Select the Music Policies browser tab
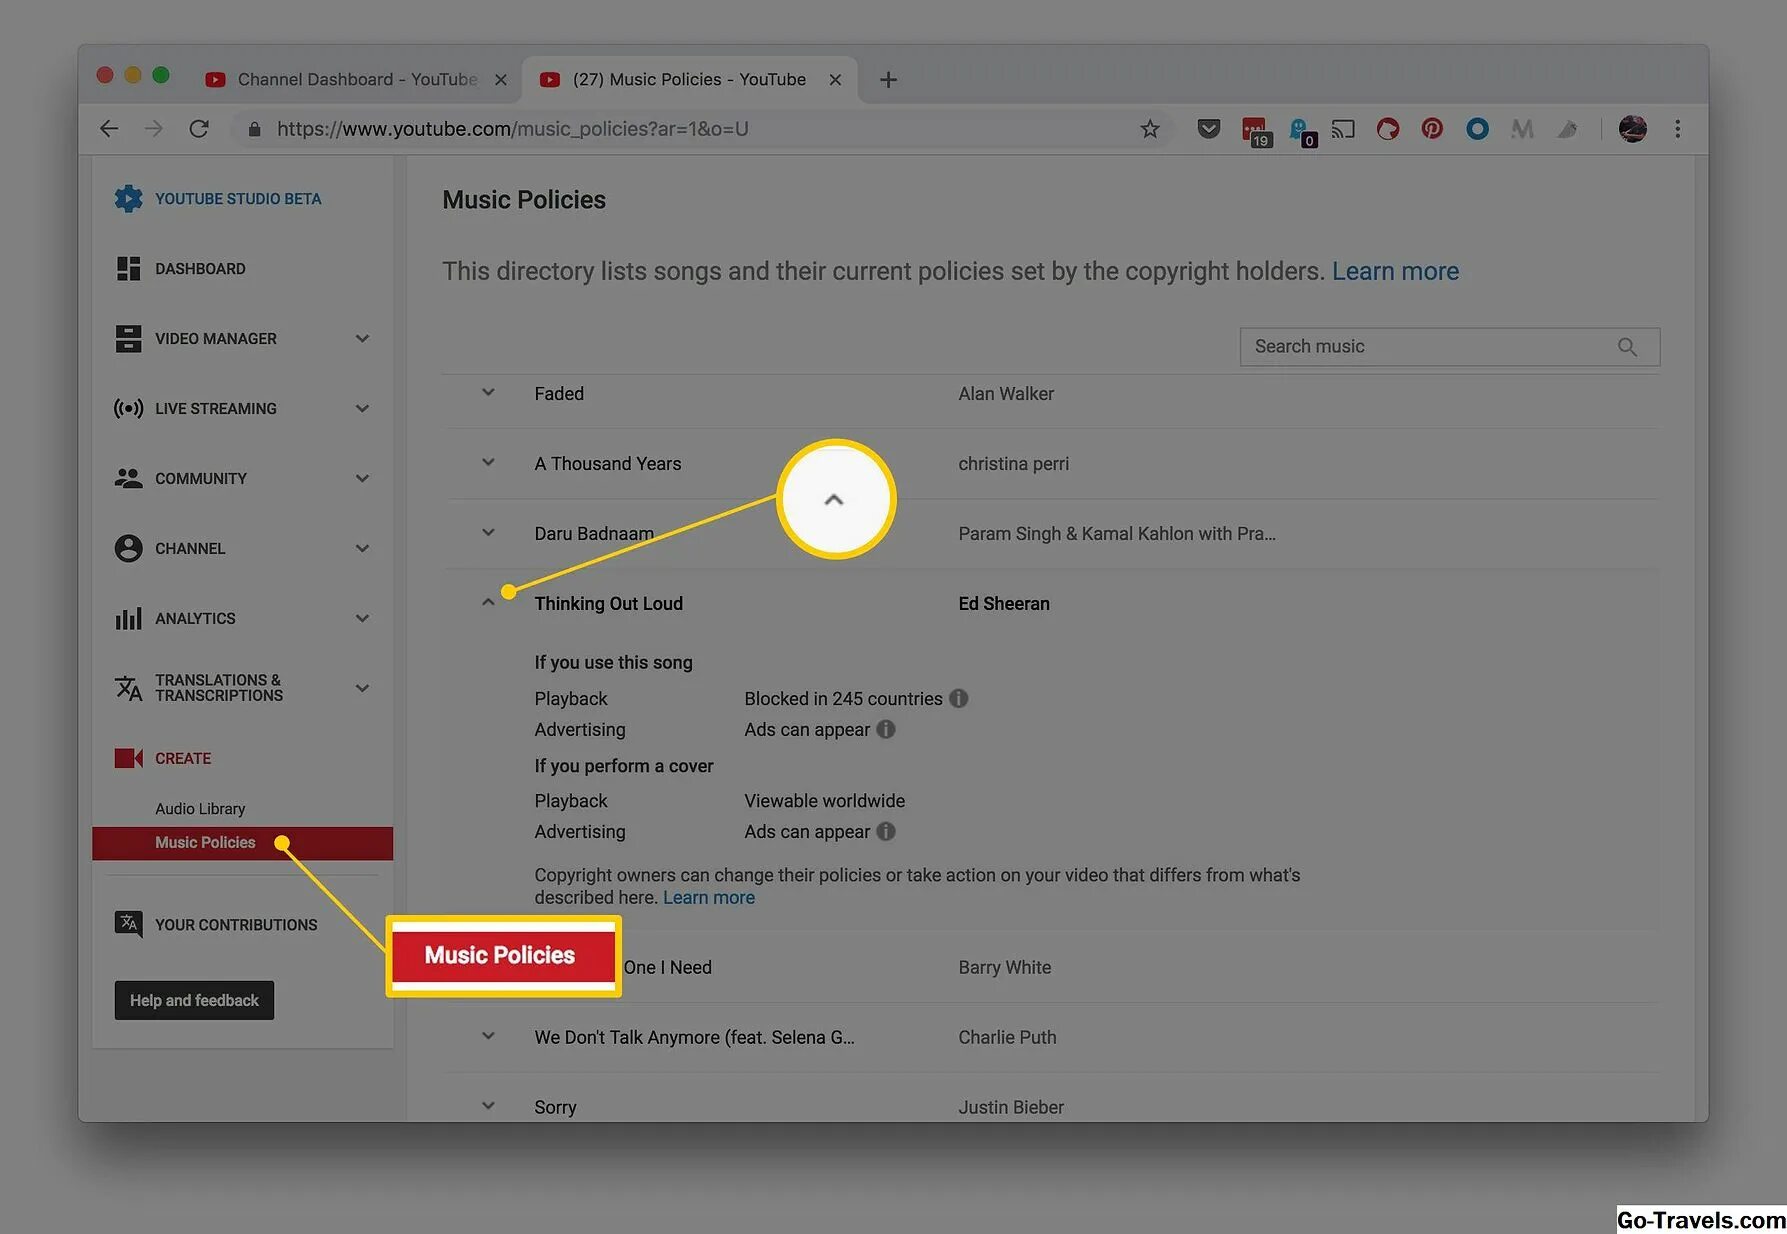This screenshot has width=1787, height=1234. click(x=689, y=79)
